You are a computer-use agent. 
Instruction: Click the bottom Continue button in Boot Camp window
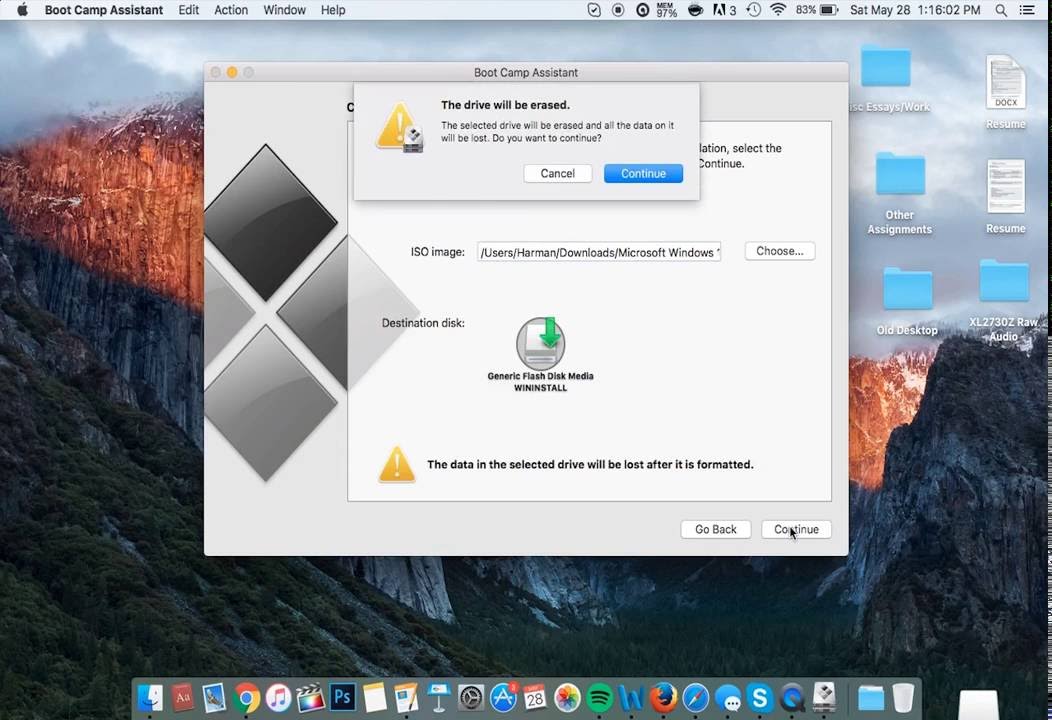click(796, 529)
